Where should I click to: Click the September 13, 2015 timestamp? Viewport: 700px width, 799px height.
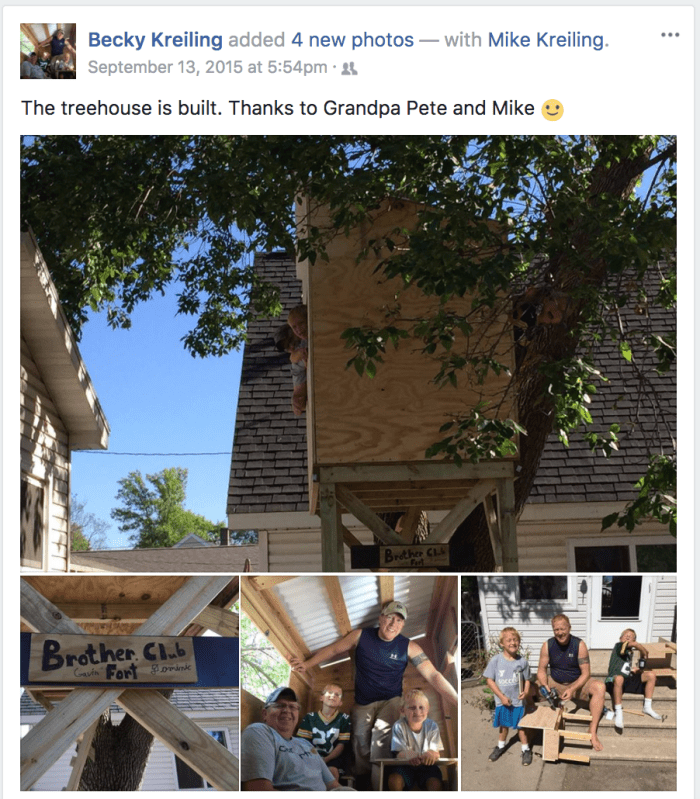click(x=207, y=67)
